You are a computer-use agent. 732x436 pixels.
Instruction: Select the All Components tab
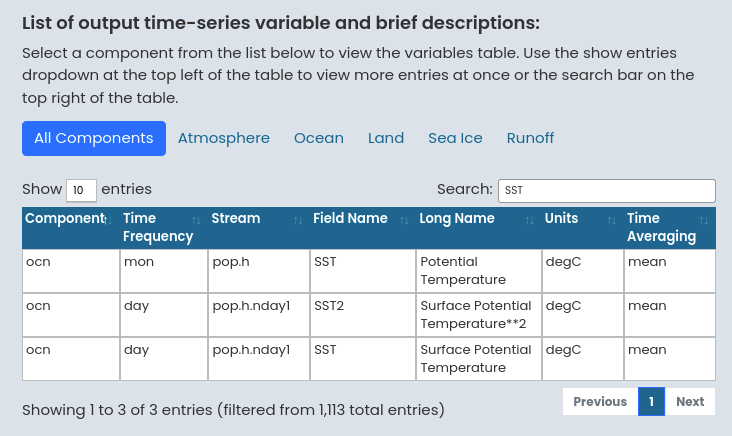tap(94, 138)
